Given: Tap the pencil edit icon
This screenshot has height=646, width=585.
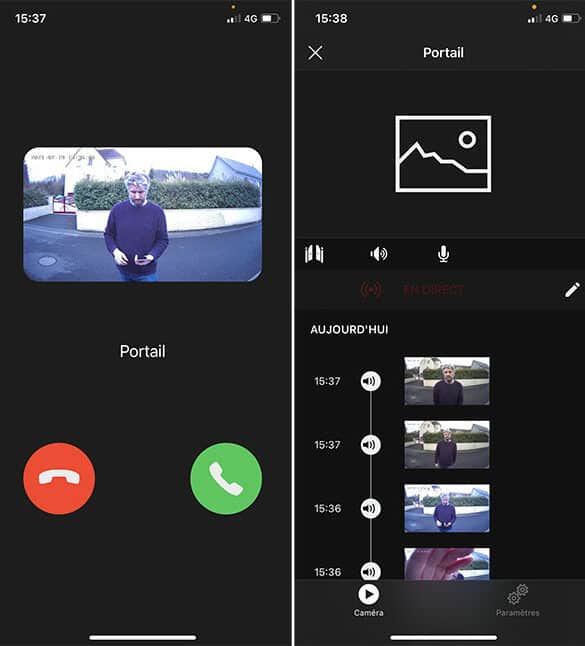Looking at the screenshot, I should tap(572, 290).
